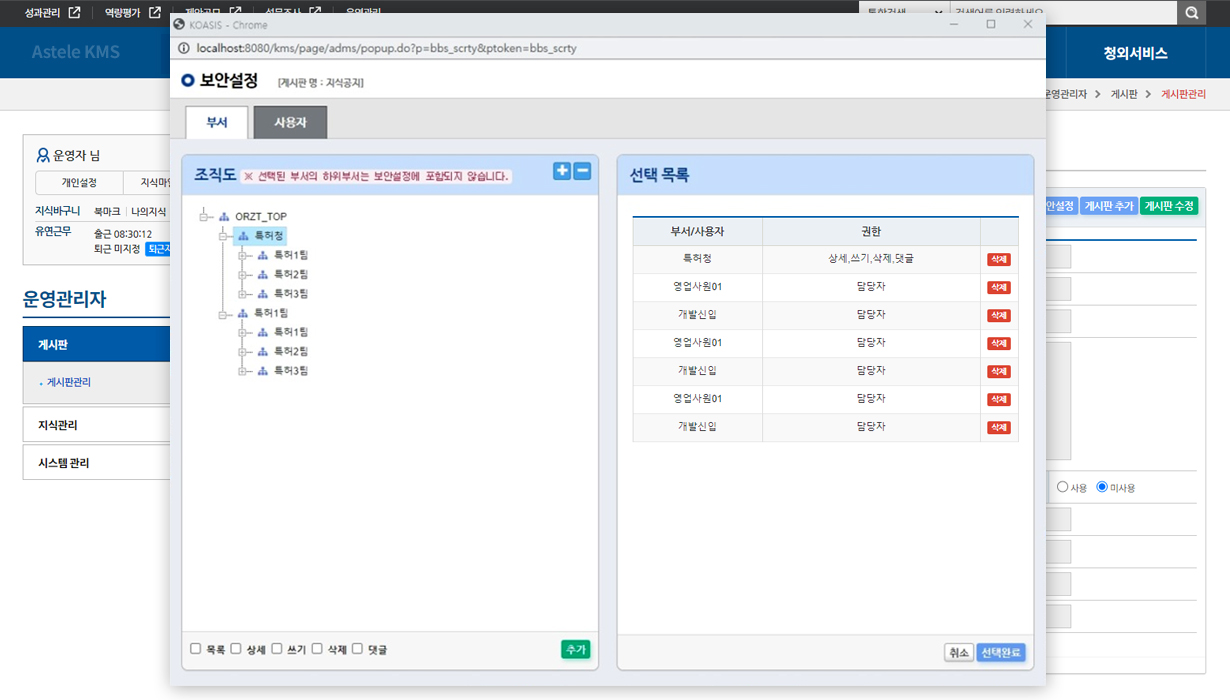Open 지식관리 in the left menu
1230x700 pixels.
tap(58, 425)
